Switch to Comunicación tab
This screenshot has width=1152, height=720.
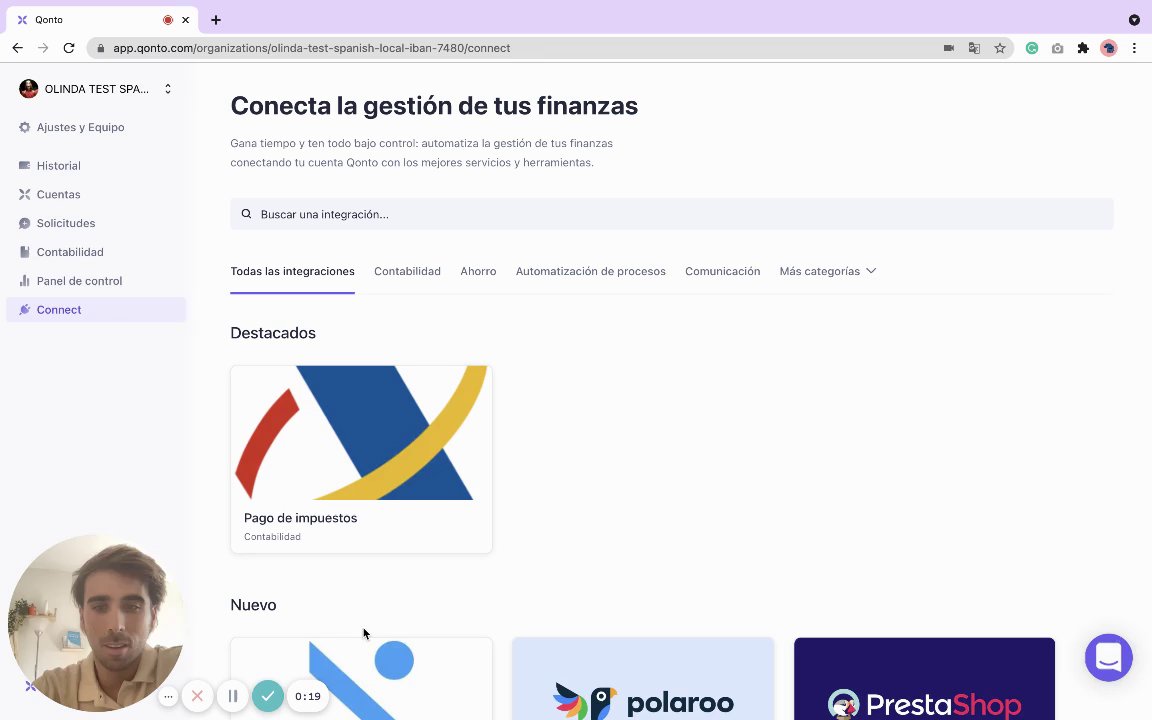click(x=722, y=271)
